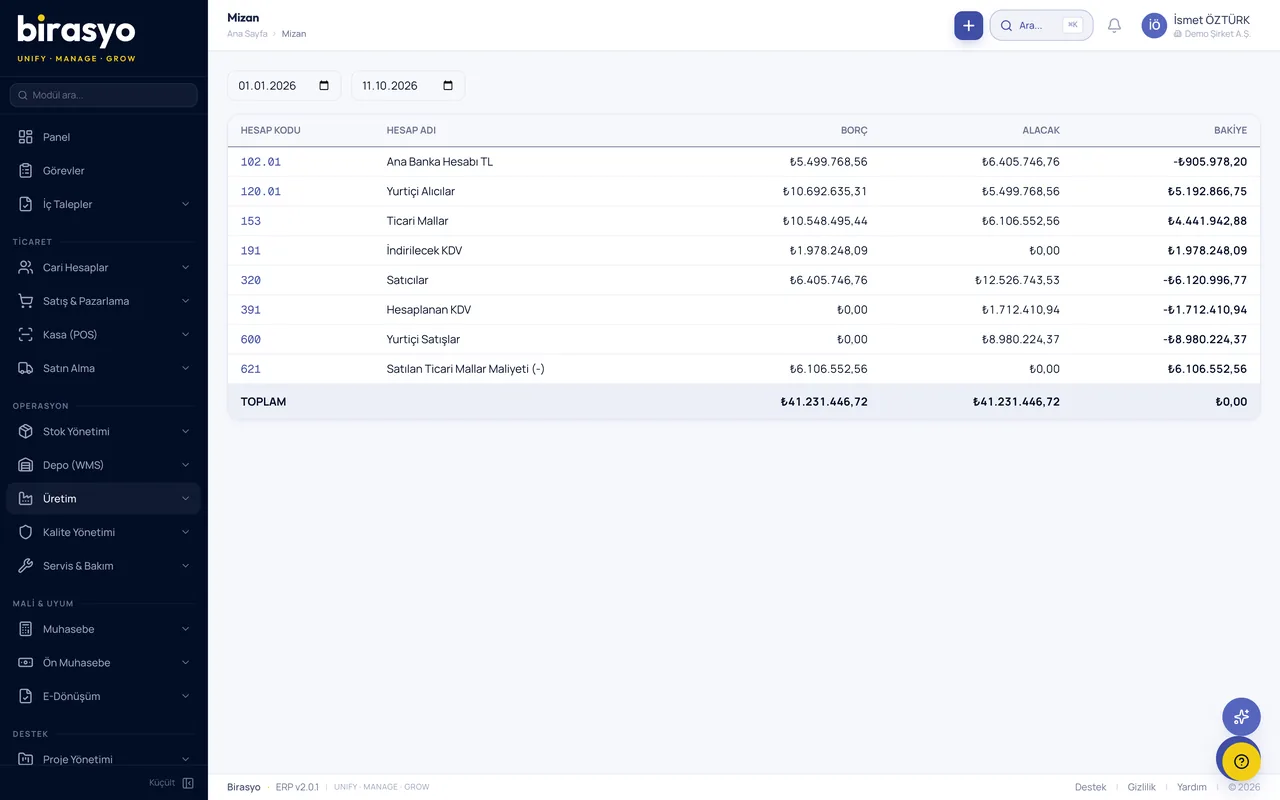The image size is (1280, 800).
Task: Open account code 102.01 link
Action: 261,162
